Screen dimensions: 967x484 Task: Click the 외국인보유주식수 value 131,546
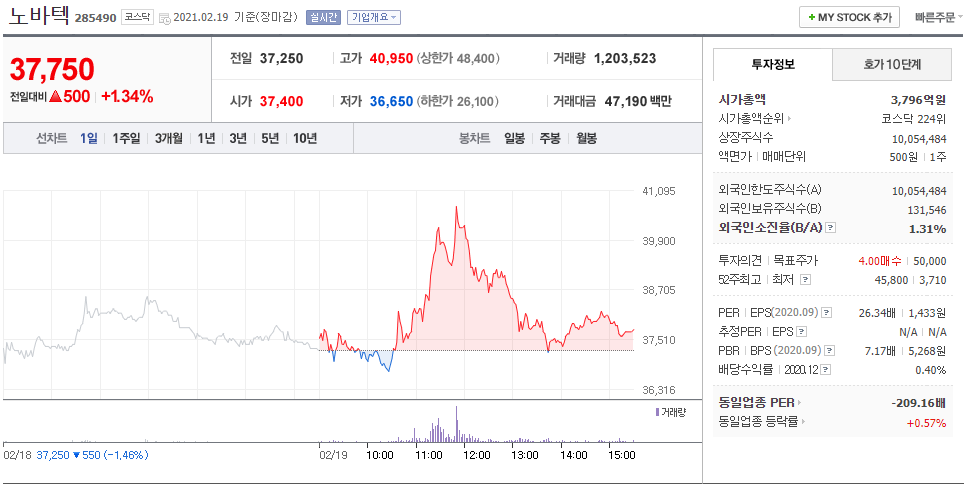pos(927,210)
